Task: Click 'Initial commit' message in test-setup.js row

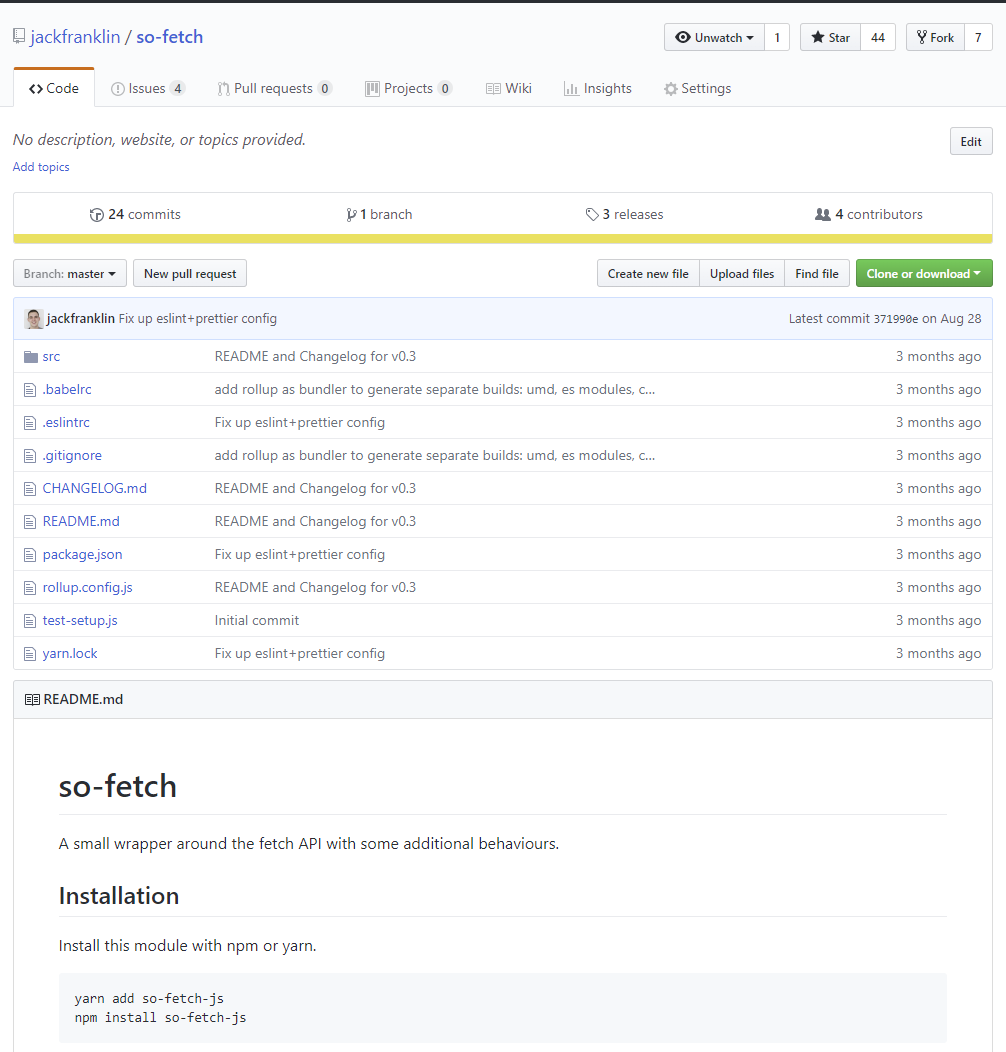Action: pos(257,621)
